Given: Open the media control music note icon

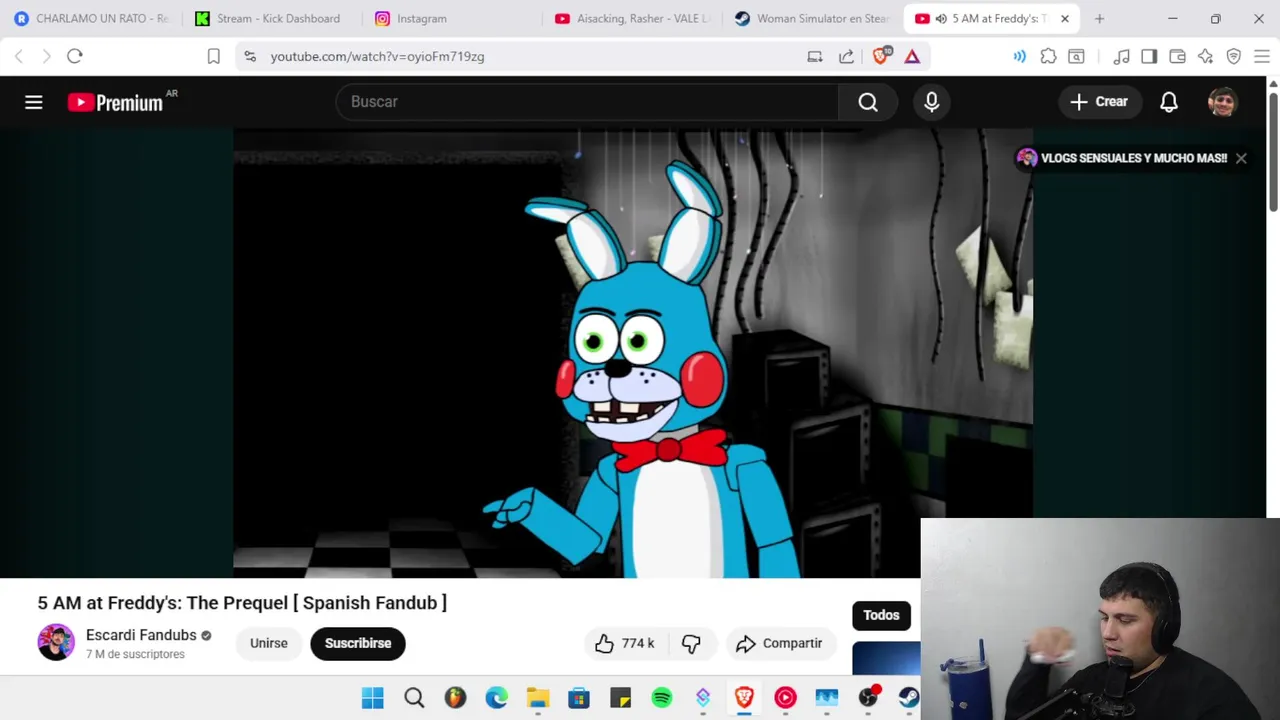Looking at the screenshot, I should pos(1121,56).
